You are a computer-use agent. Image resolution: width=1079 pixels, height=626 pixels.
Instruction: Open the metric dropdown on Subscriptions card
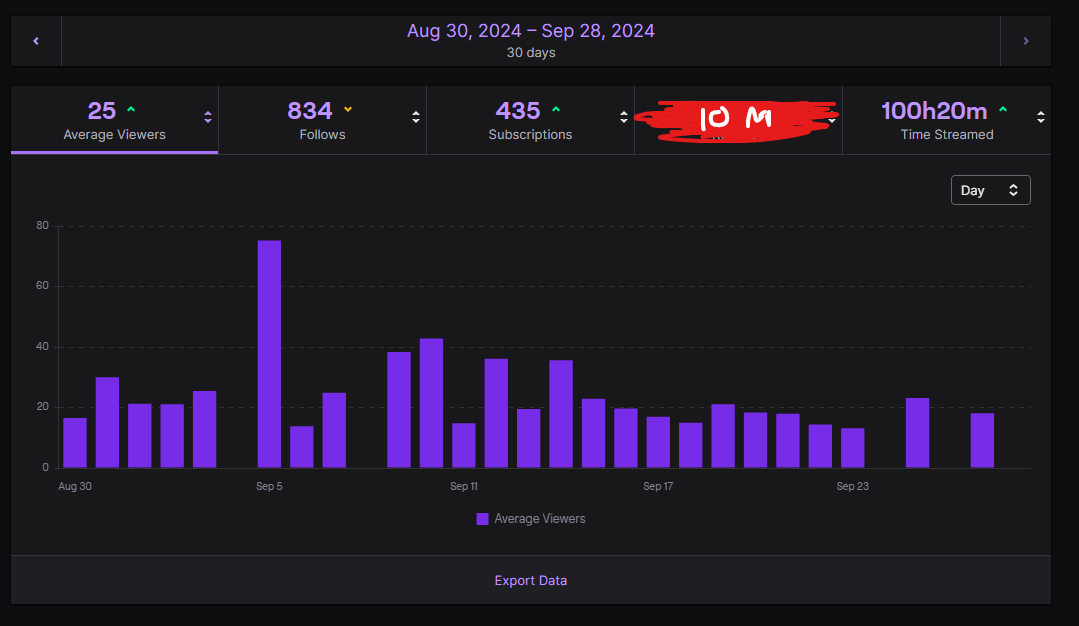(x=626, y=118)
